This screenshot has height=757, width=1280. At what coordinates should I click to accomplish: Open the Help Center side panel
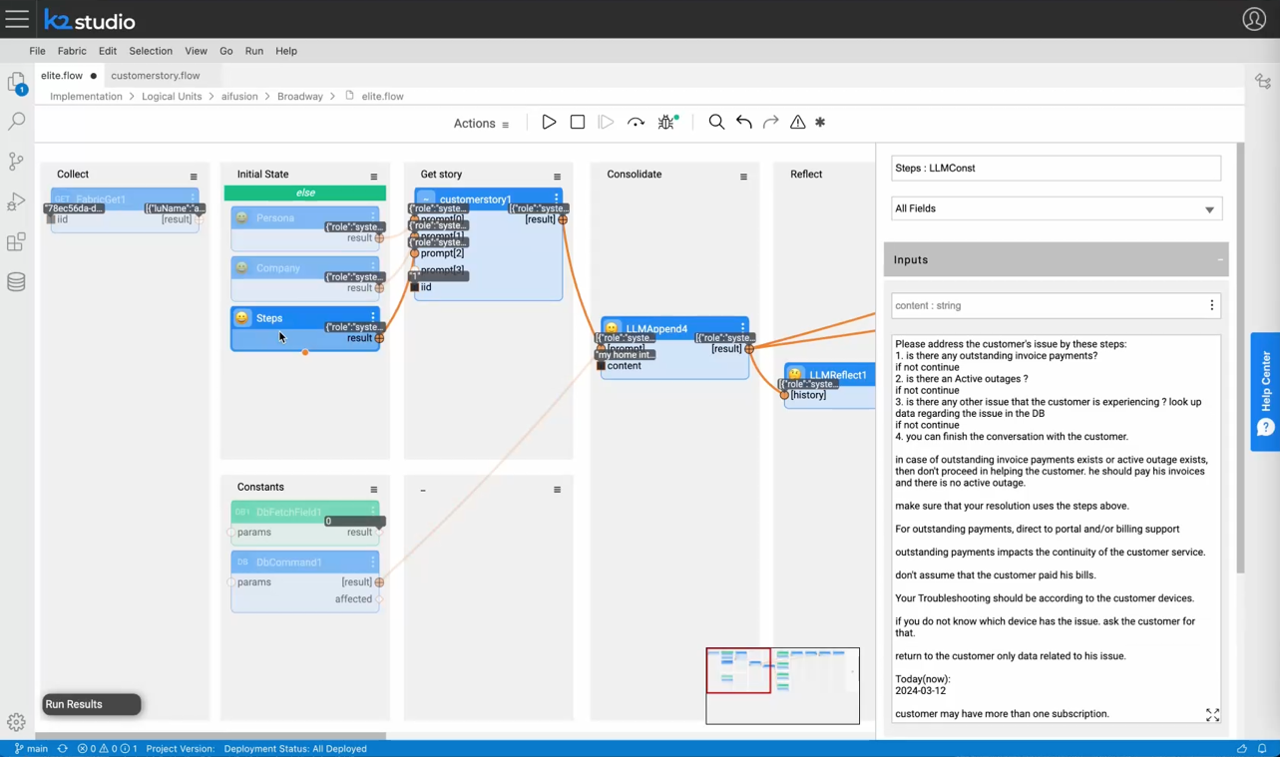coord(1265,392)
